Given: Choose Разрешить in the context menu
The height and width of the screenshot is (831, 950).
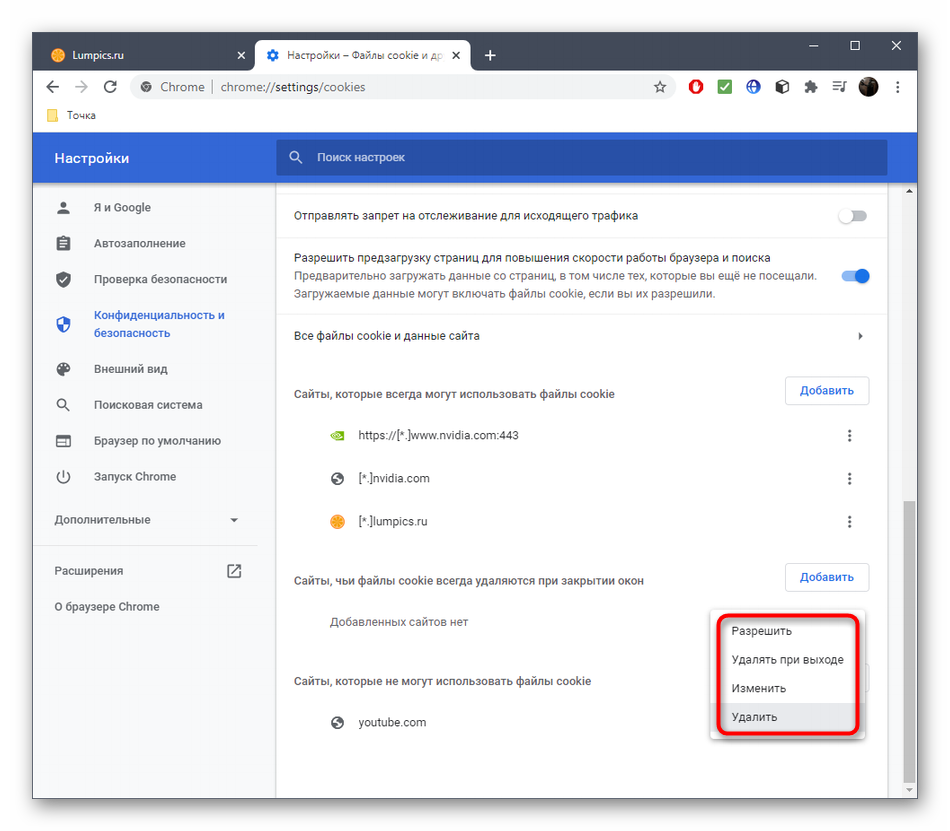Looking at the screenshot, I should (x=788, y=631).
